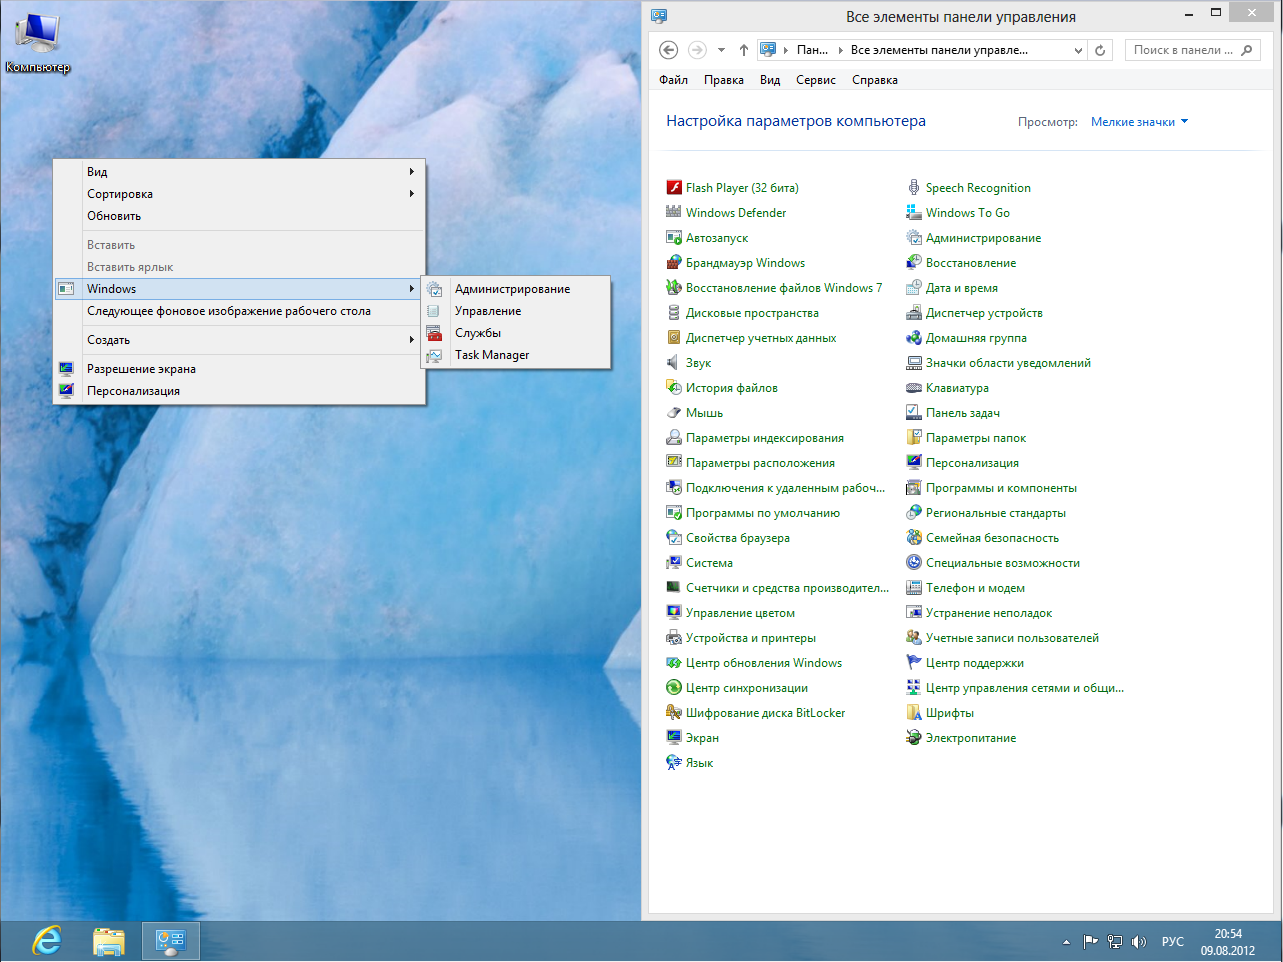Click the Control Panel taskbar button
Image resolution: width=1283 pixels, height=962 pixels.
pyautogui.click(x=172, y=941)
